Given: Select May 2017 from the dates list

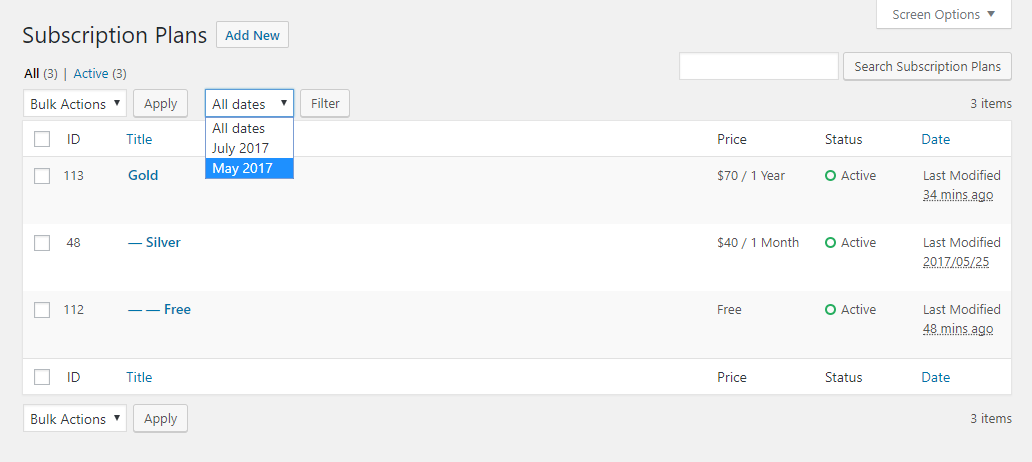Looking at the screenshot, I should pos(249,168).
